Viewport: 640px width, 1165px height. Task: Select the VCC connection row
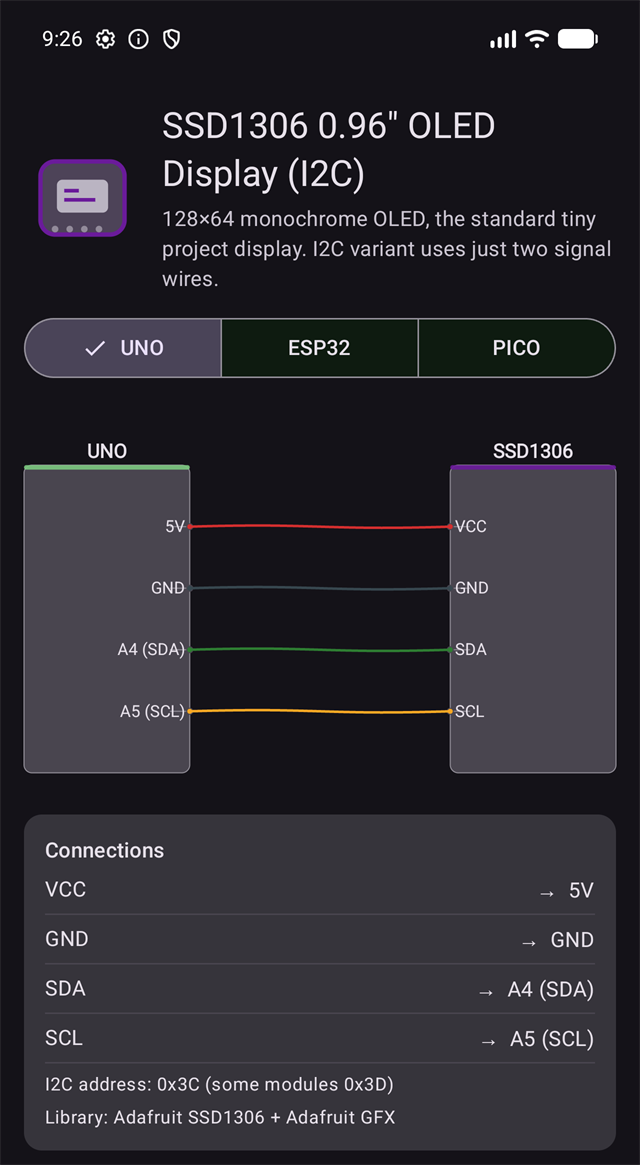pyautogui.click(x=320, y=889)
